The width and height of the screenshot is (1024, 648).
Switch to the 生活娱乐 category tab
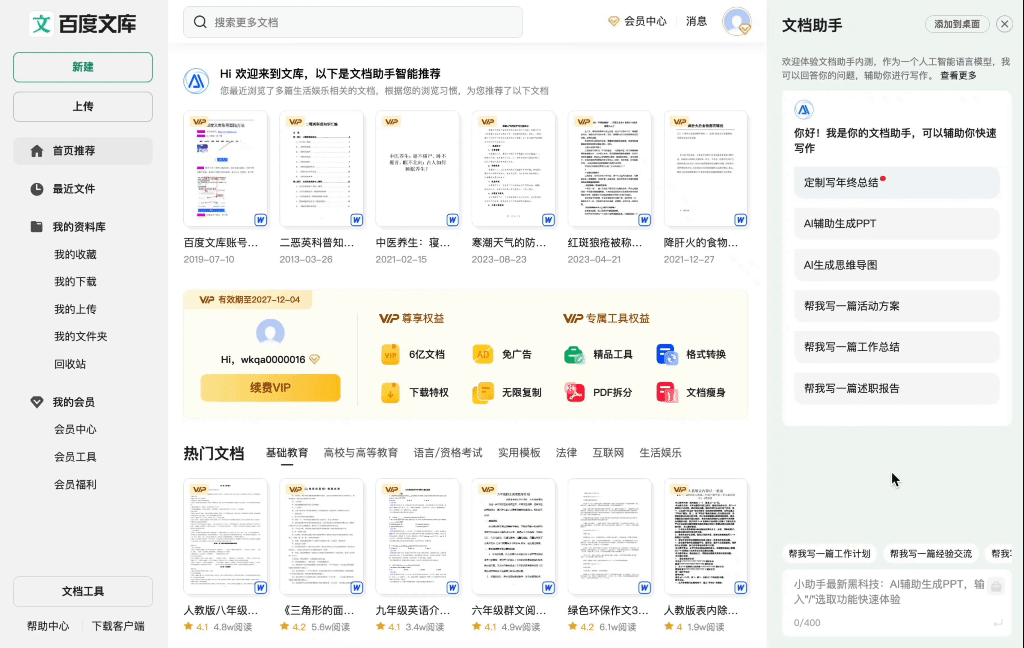tap(659, 452)
